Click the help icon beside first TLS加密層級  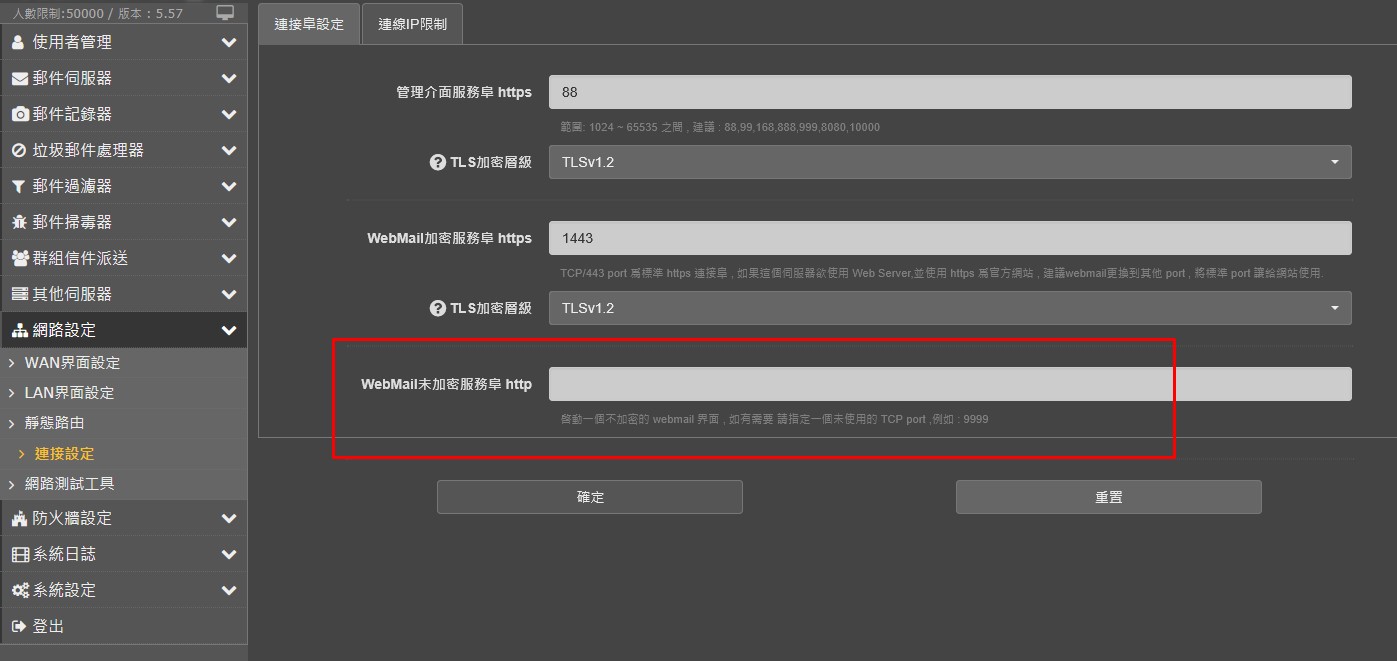click(437, 162)
